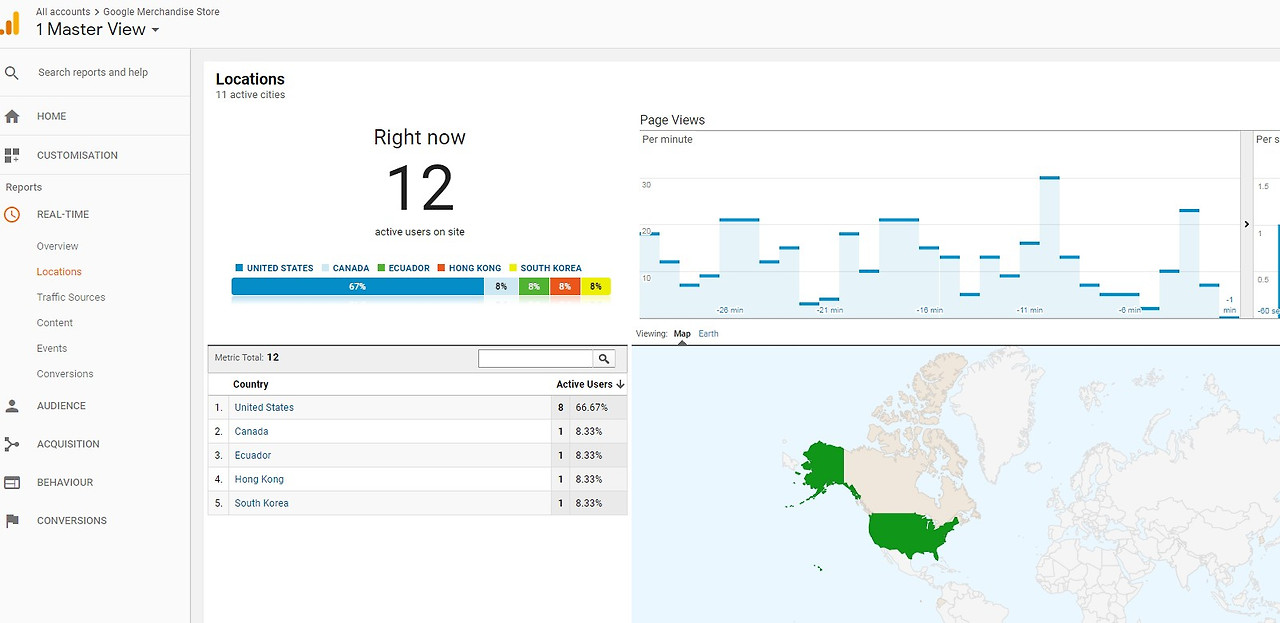Screen dimensions: 1280x623
Task: Click the yellow South Korea 8% segment
Action: click(596, 287)
